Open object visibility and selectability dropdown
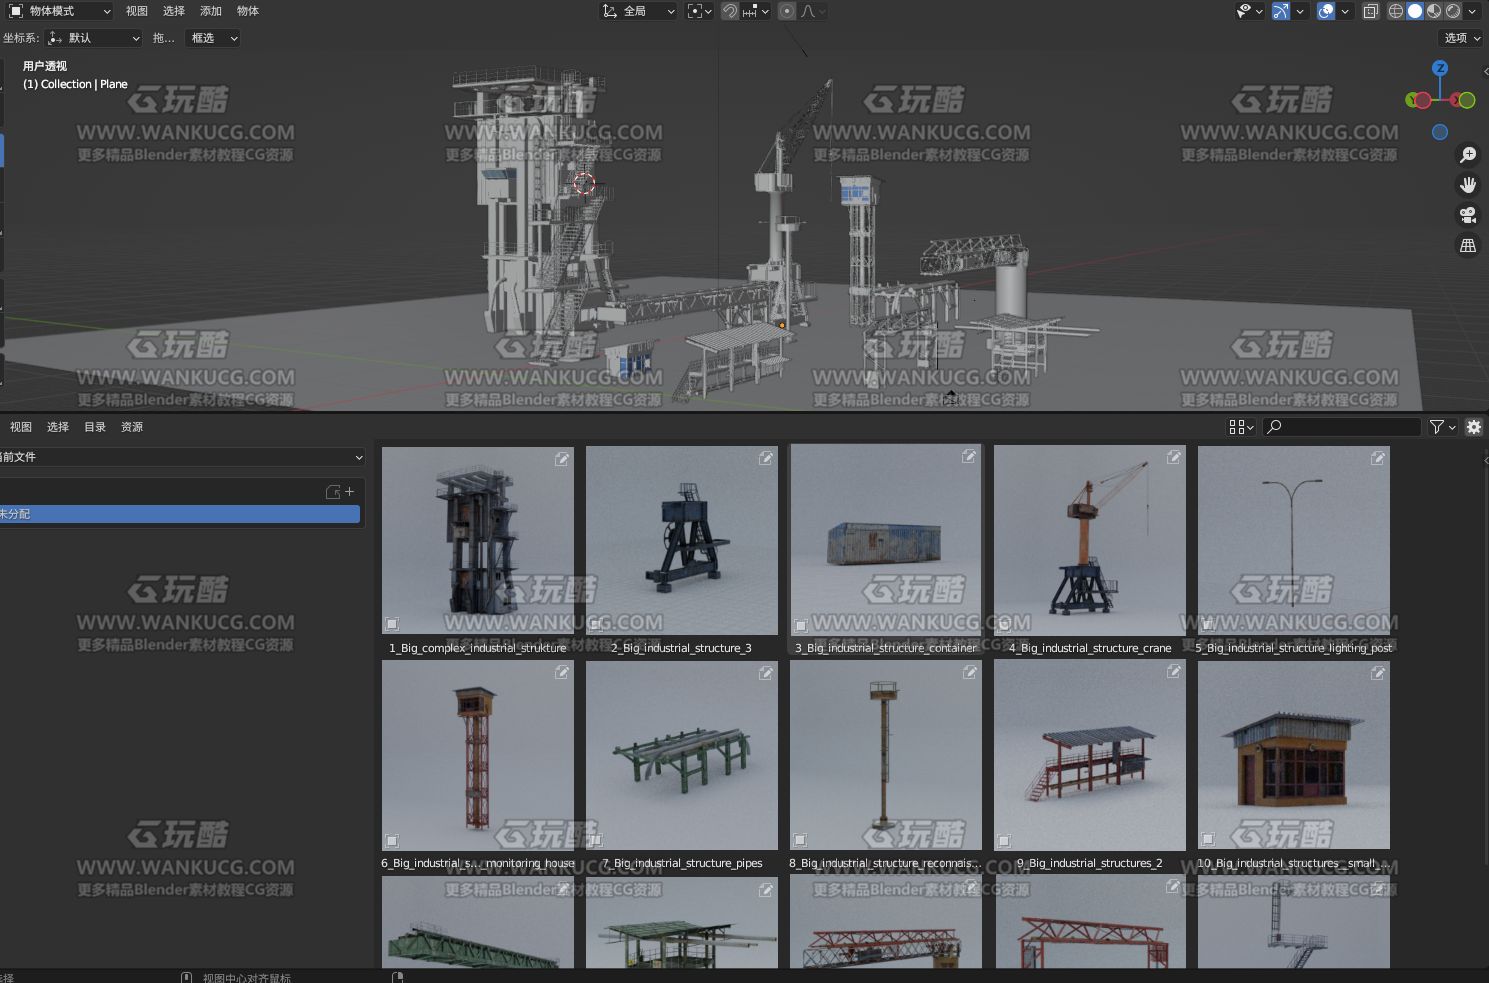Screen dimensions: 1489x983 (x=1250, y=11)
